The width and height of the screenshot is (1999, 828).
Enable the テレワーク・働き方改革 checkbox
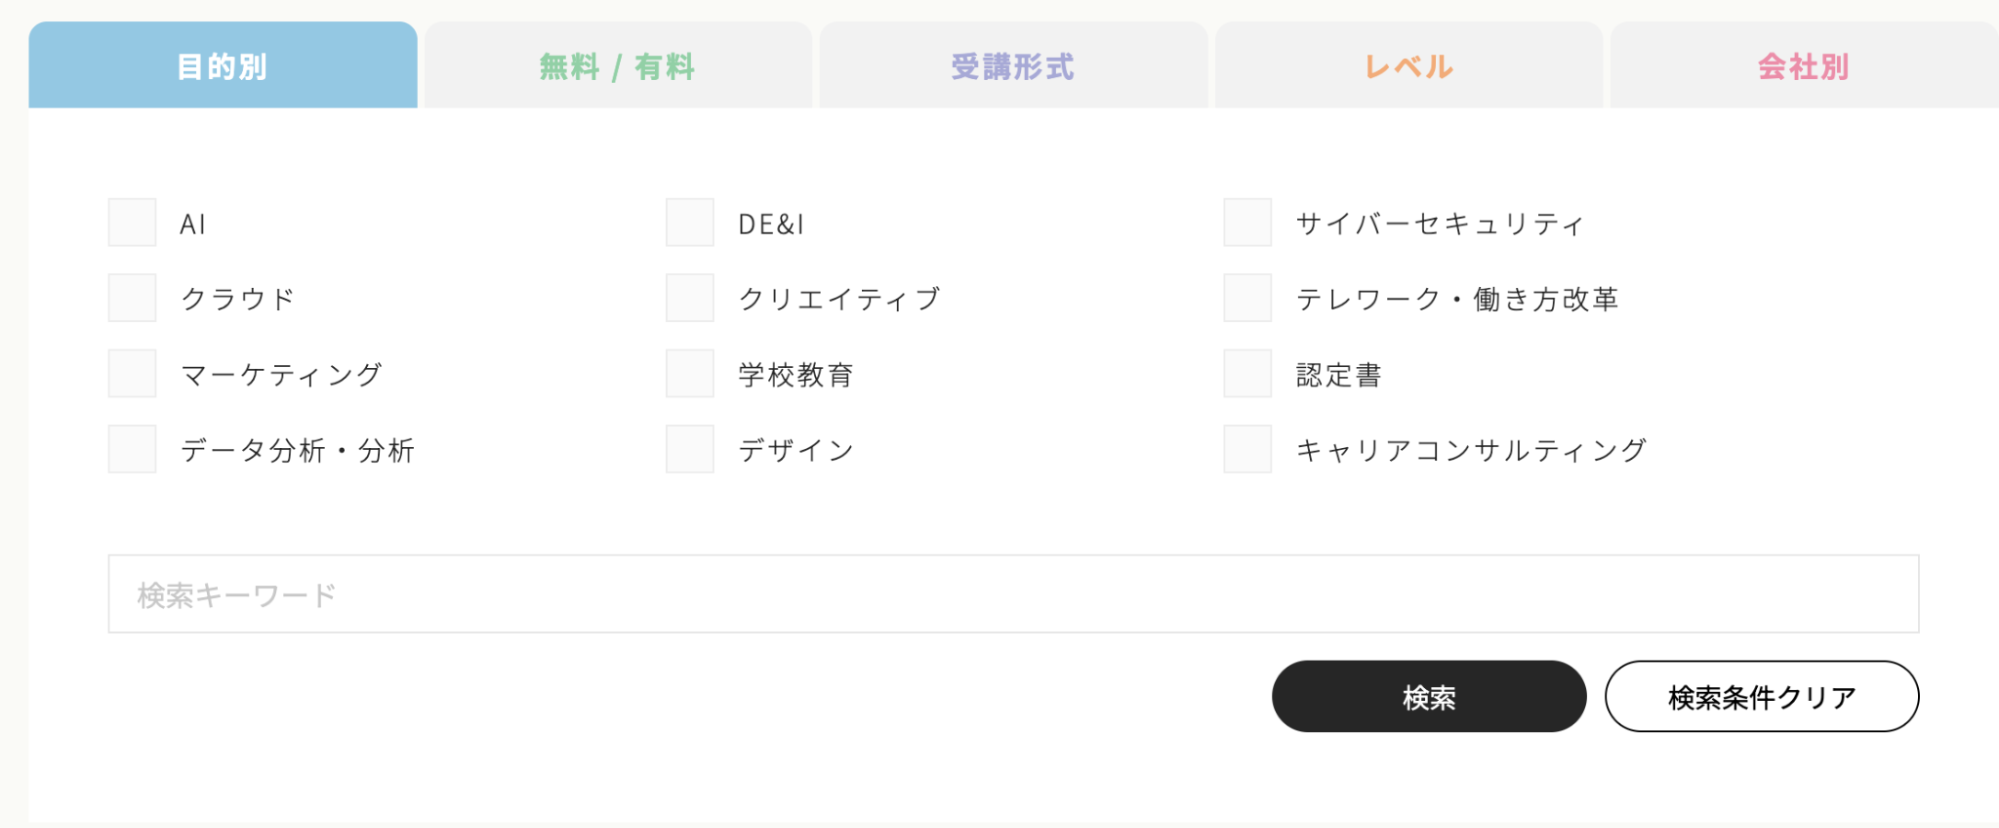(1248, 298)
